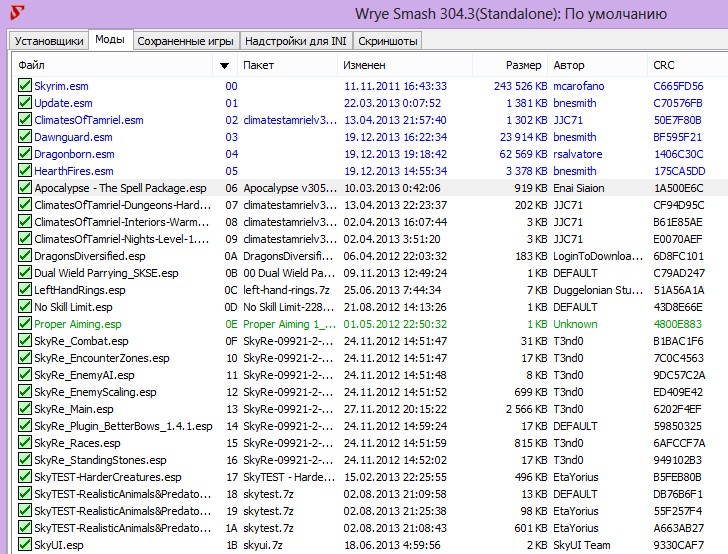Select ClimatesOfTamriel.esm in the list
This screenshot has height=554, width=728.
pos(89,120)
